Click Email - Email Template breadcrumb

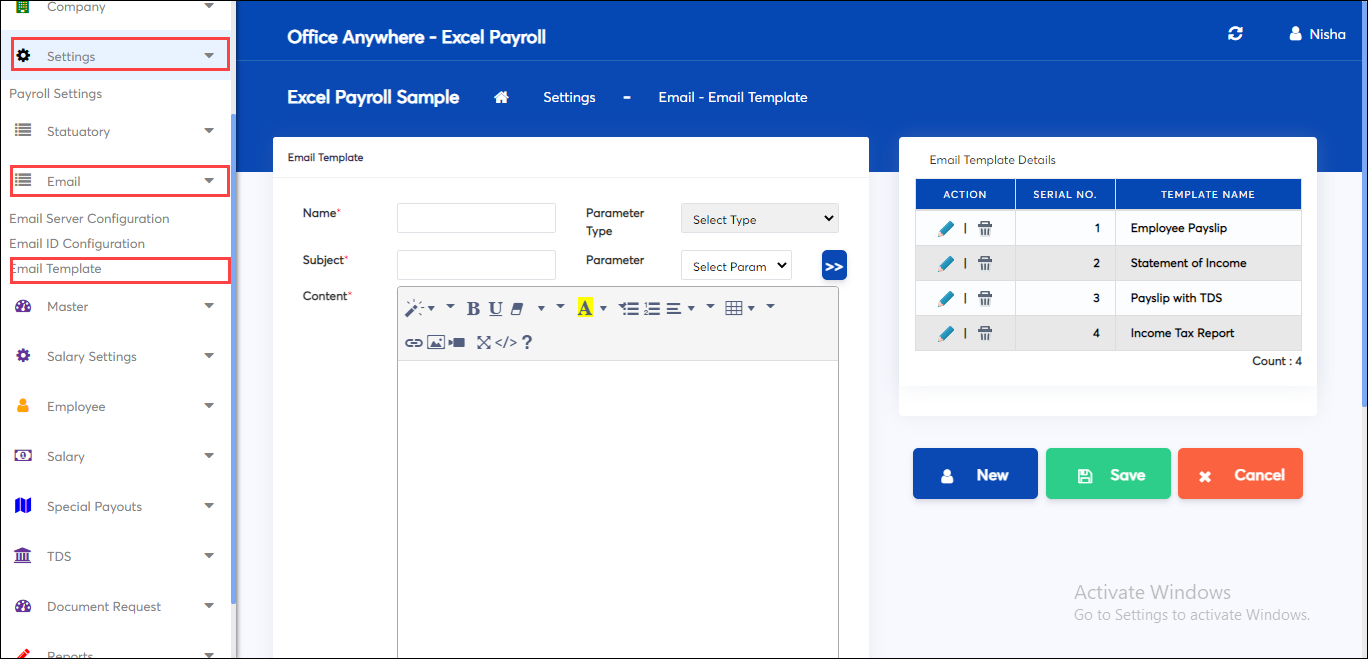click(x=733, y=97)
